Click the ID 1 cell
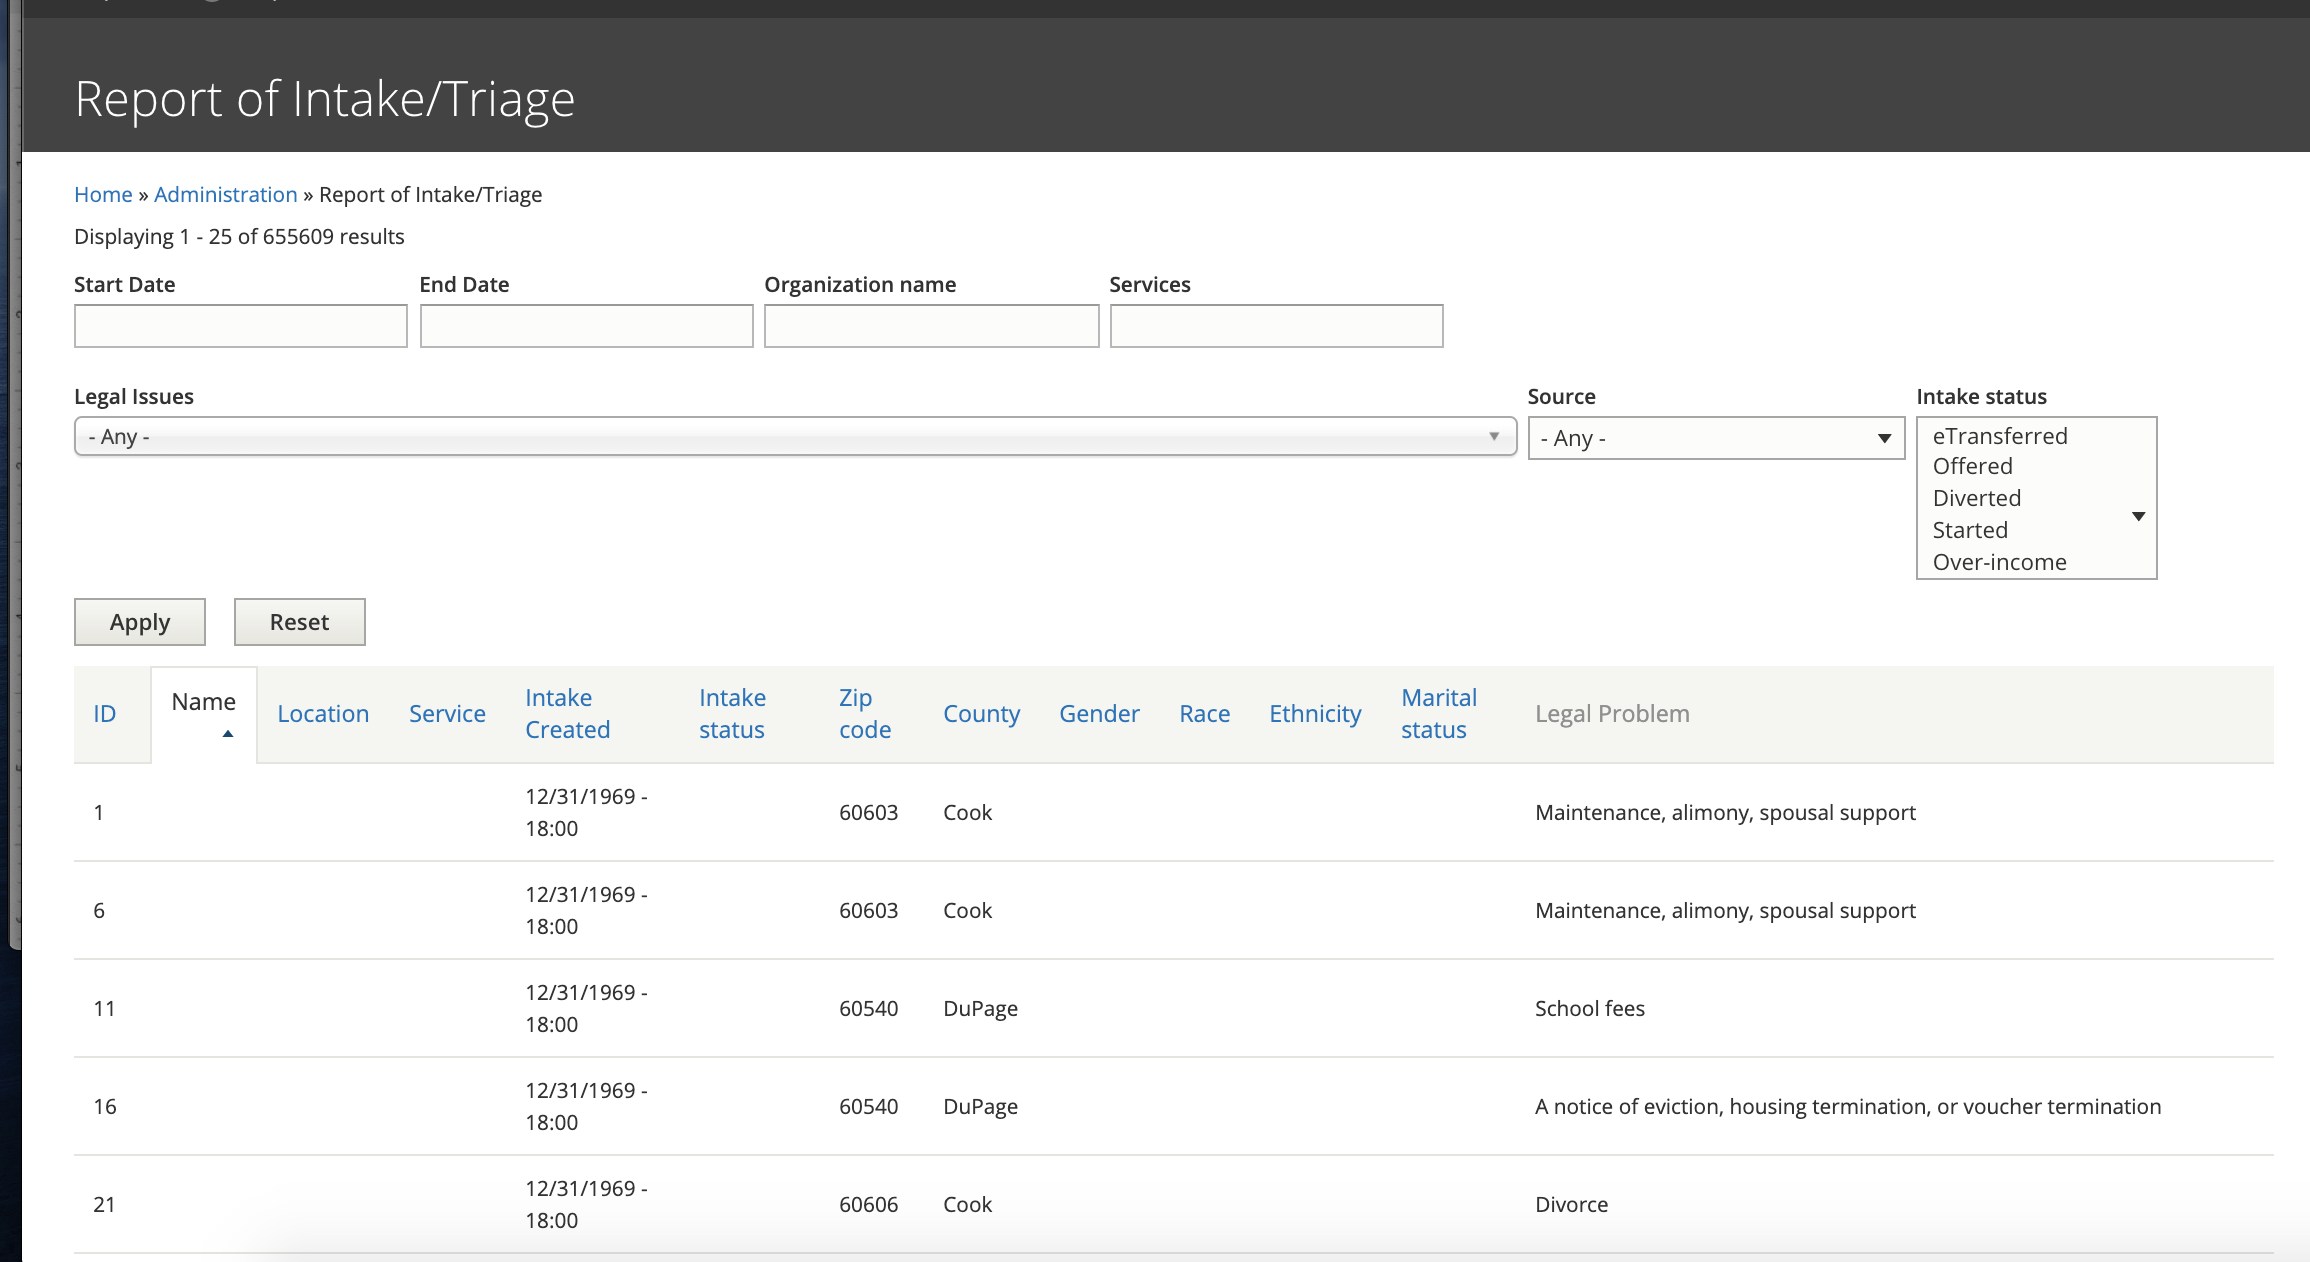This screenshot has width=2310, height=1262. pos(99,812)
